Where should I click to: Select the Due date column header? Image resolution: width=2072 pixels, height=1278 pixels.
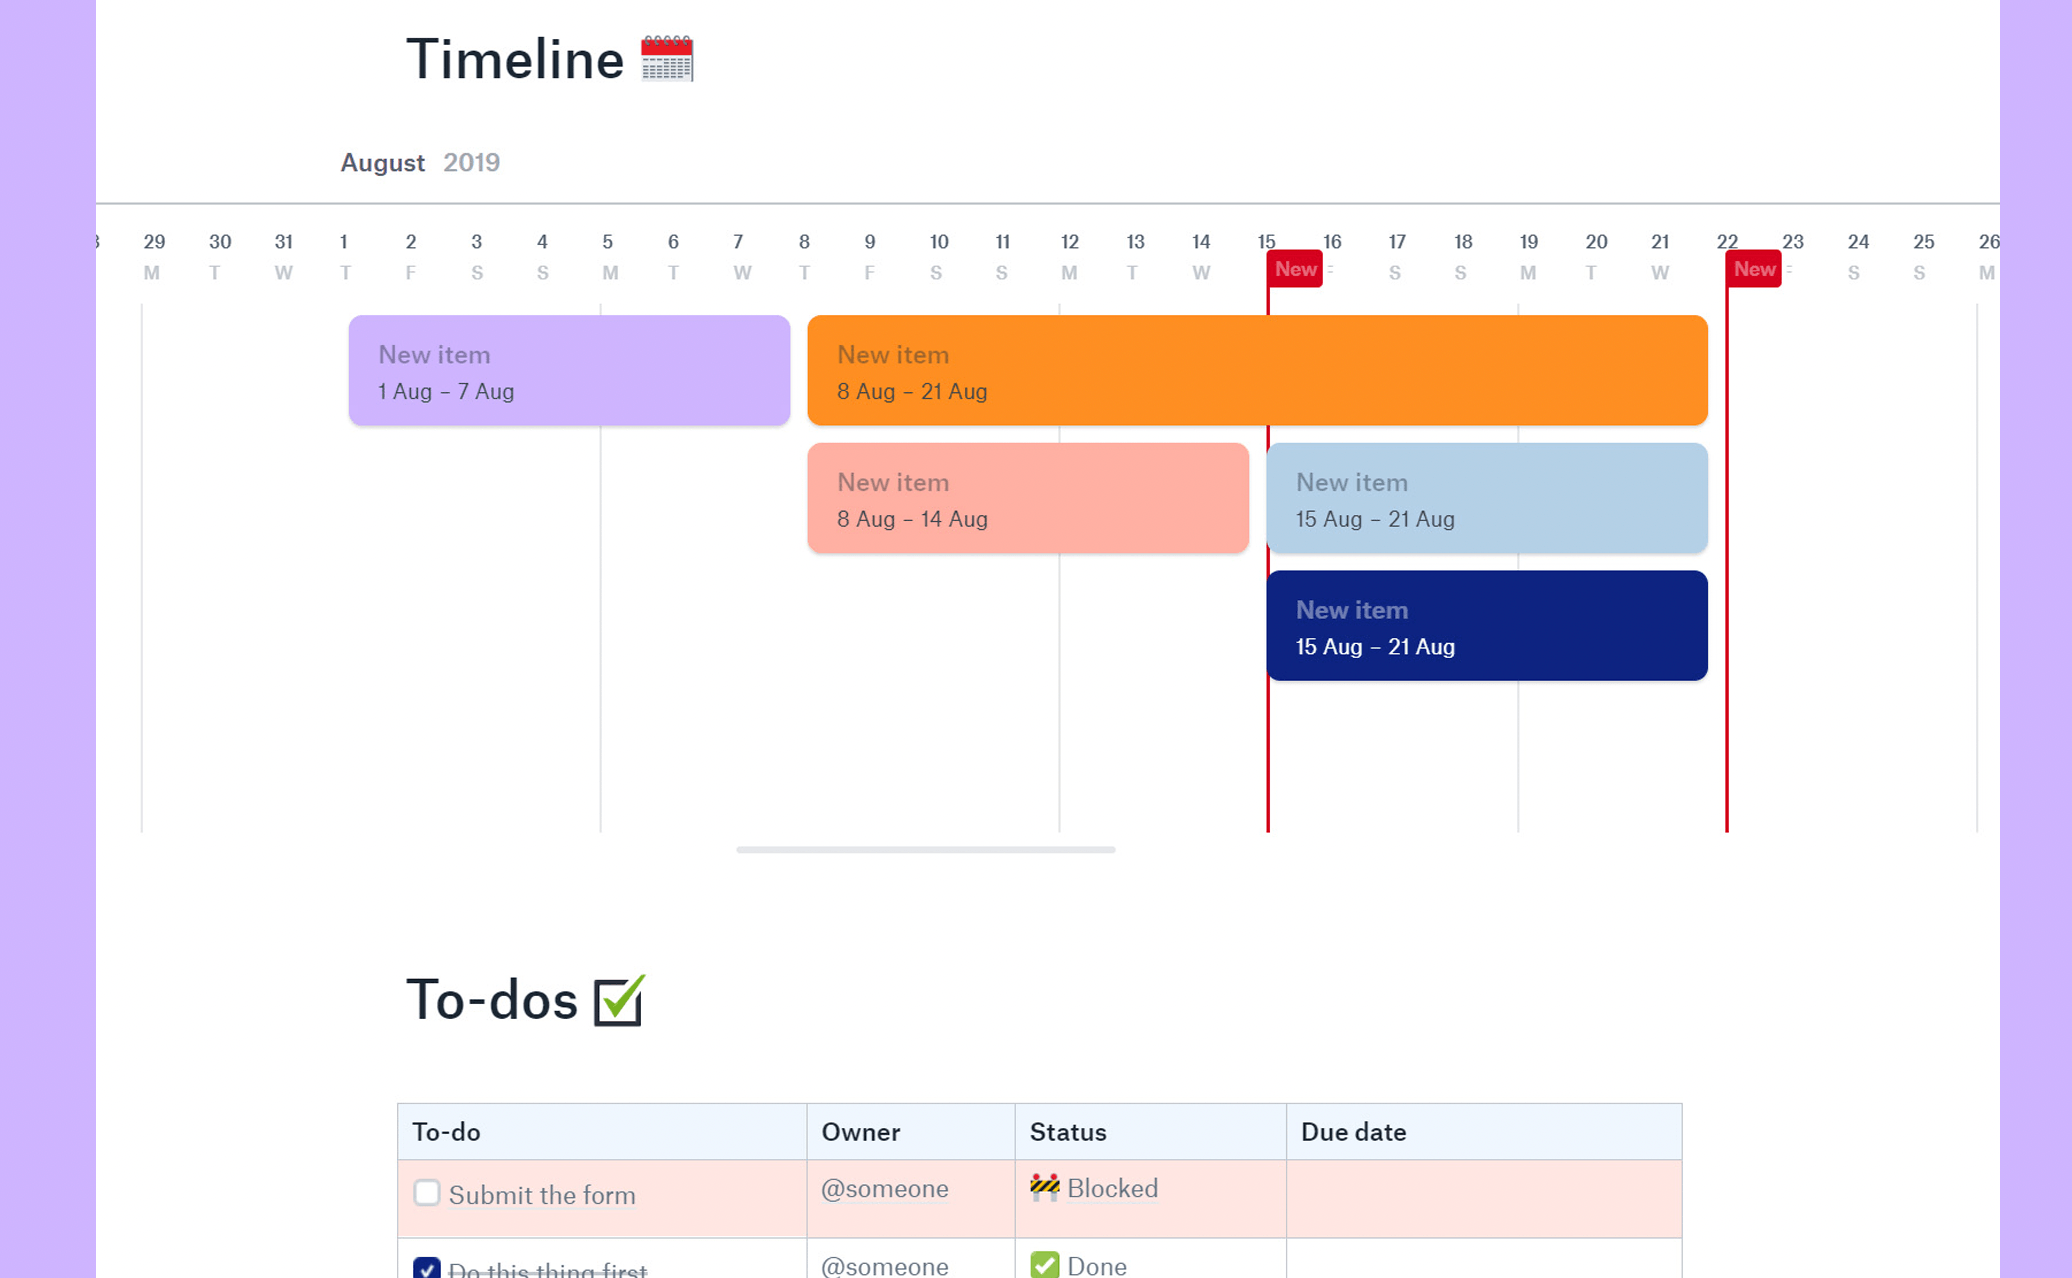tap(1484, 1132)
